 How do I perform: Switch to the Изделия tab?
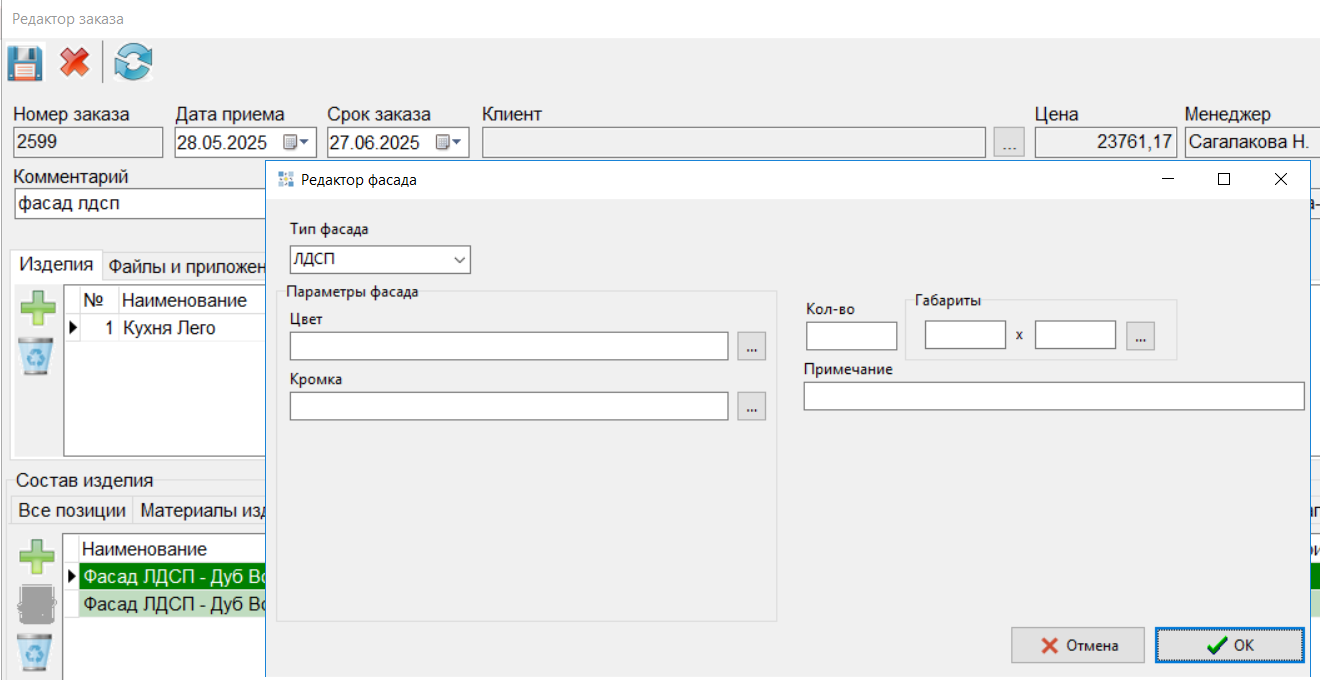click(57, 265)
